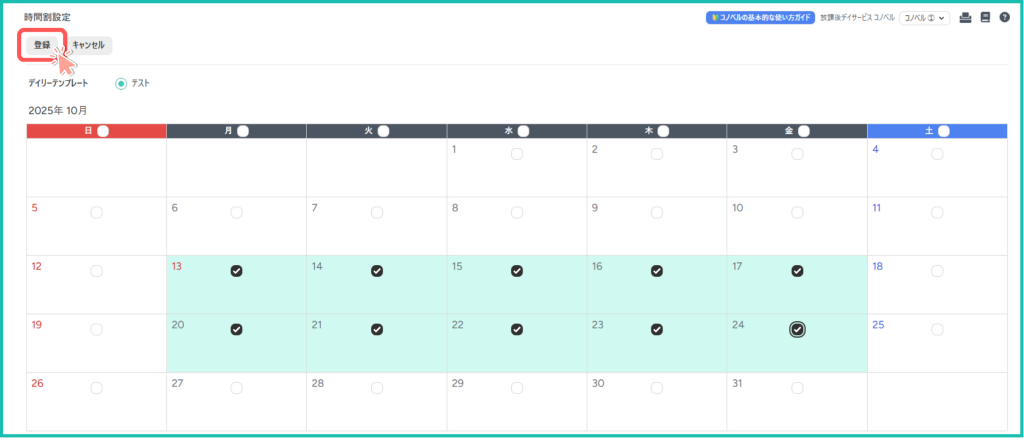Viewport: 1024px width, 438px height.
Task: Check the October 31 checkbox
Action: 797,387
